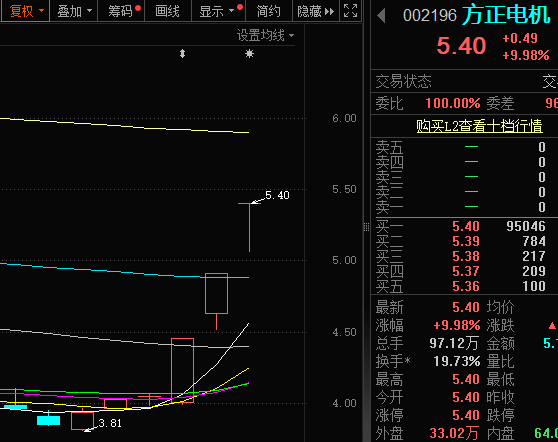Click the sun-shaped marker above the chart
Viewport: 558px width, 442px height.
[x=249, y=54]
